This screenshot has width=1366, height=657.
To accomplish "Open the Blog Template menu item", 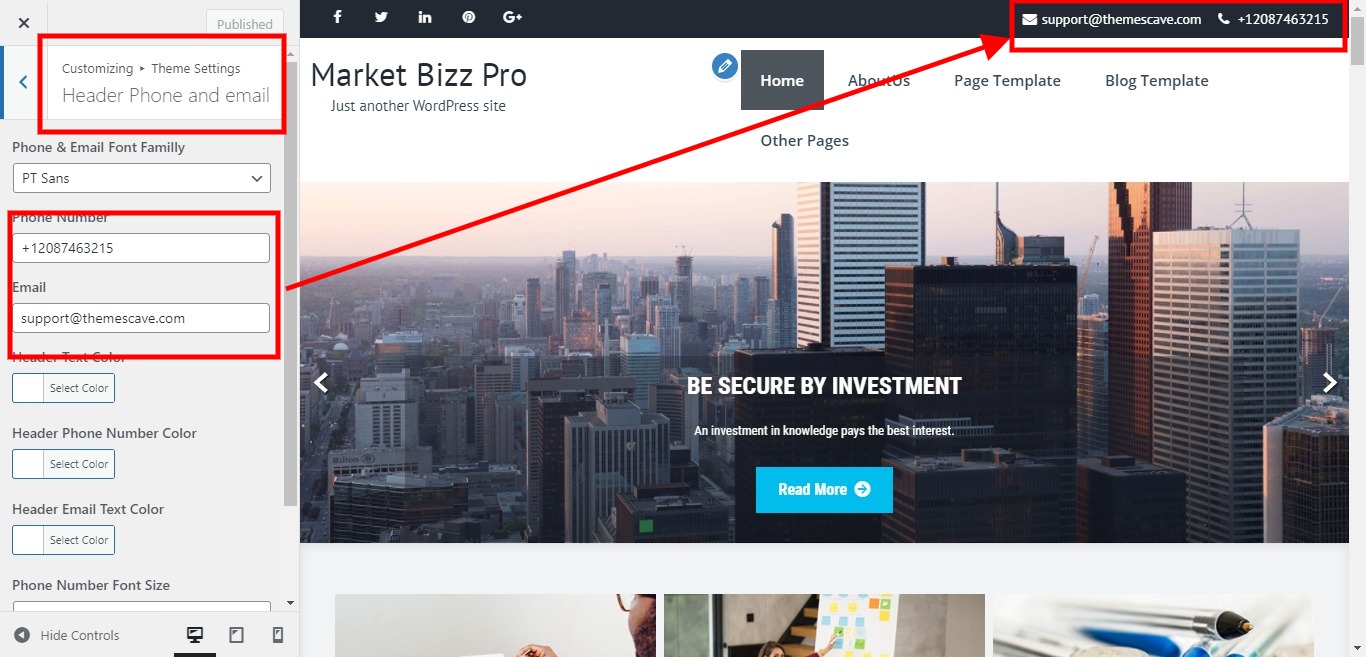I will (1157, 80).
